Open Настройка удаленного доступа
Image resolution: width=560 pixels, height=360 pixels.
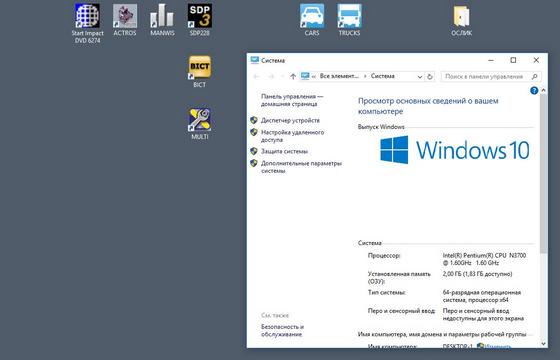click(x=292, y=136)
